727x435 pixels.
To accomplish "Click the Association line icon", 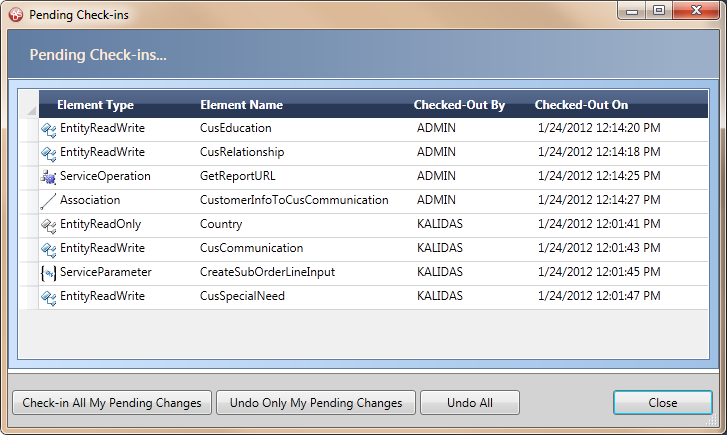I will 48,201.
